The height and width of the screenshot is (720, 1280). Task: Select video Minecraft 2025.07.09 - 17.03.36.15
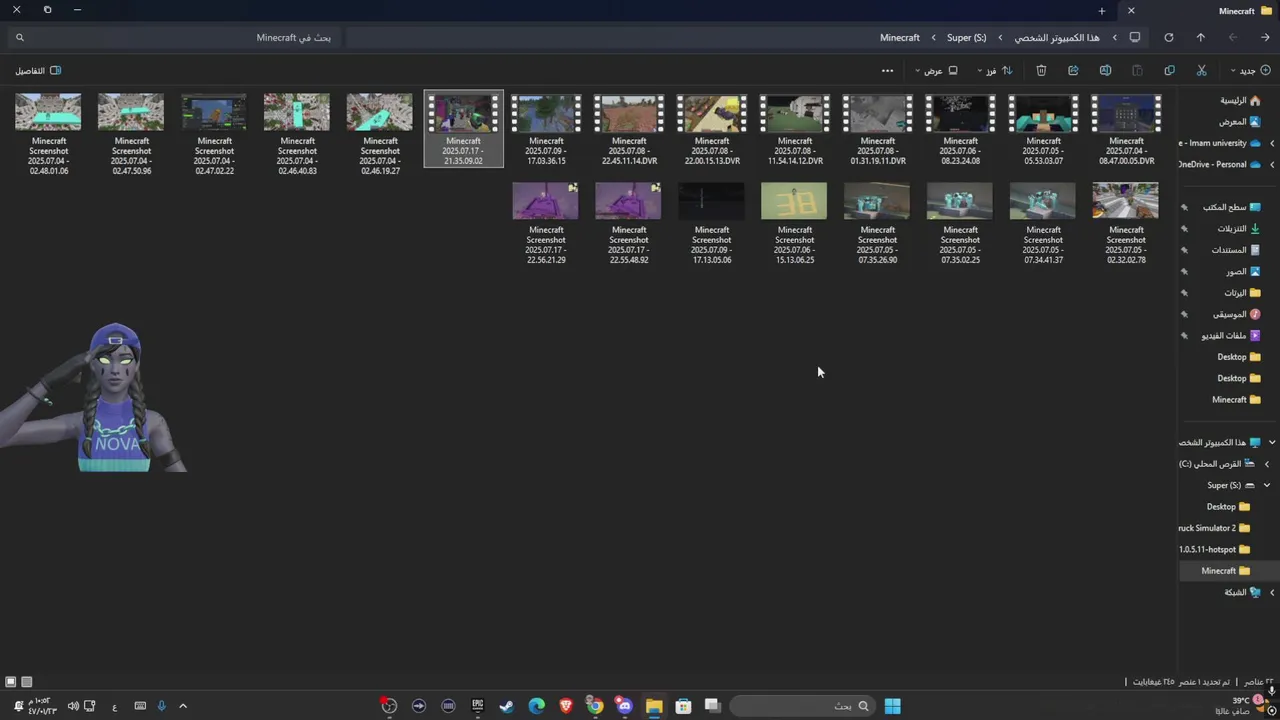[546, 130]
